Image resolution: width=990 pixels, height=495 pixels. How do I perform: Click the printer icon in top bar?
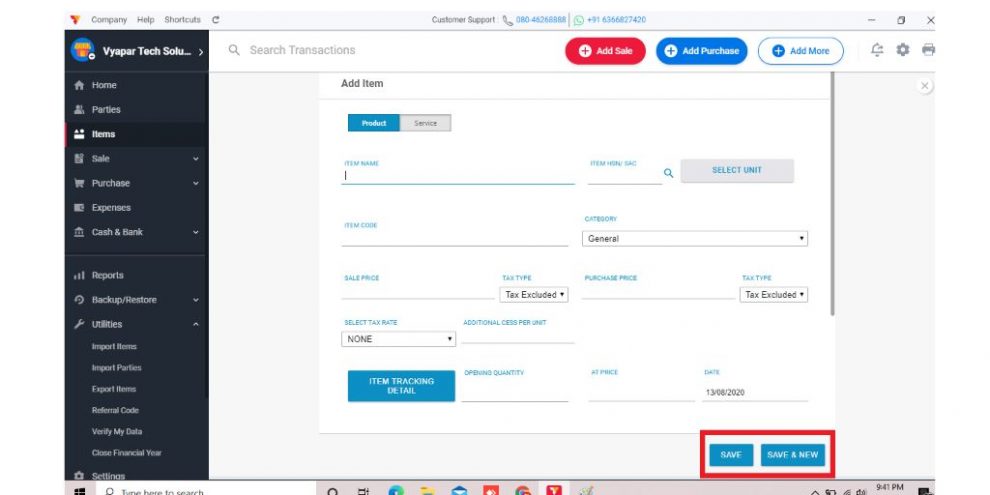coord(928,50)
